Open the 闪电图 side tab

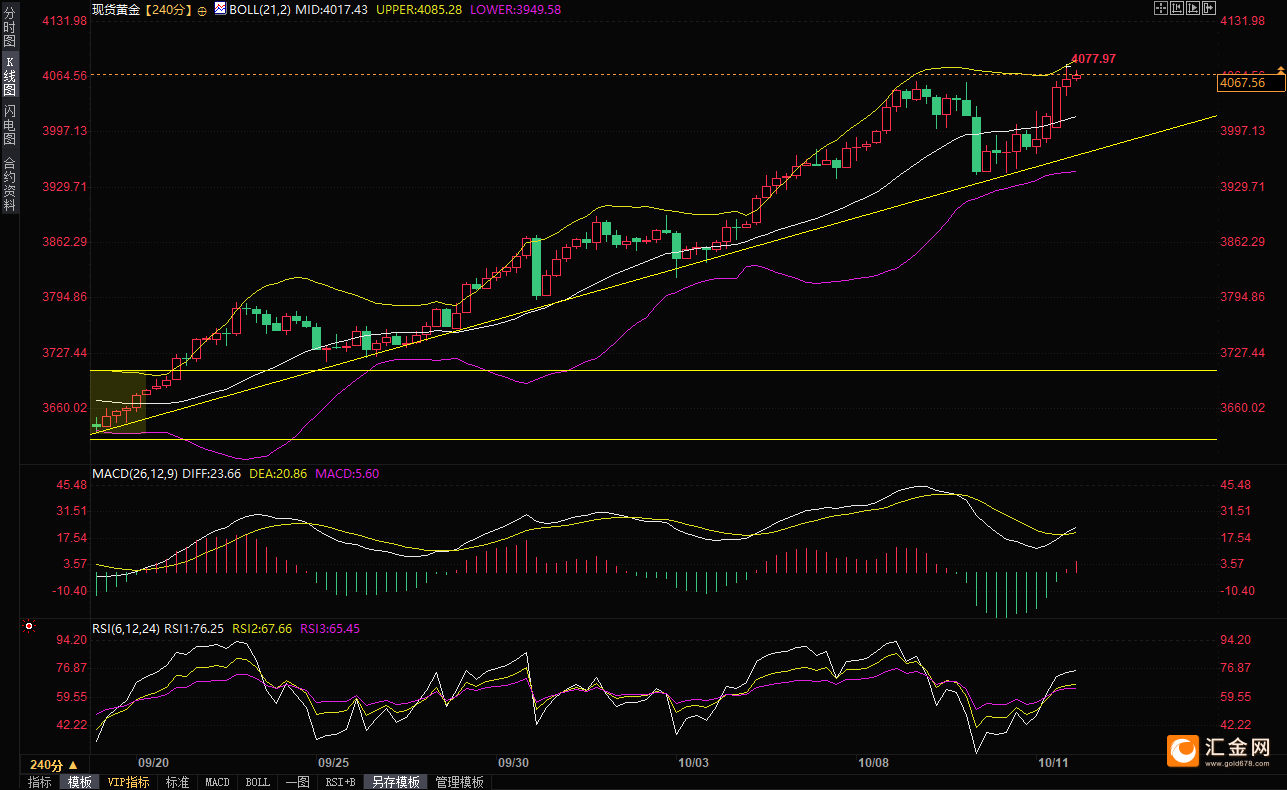(x=9, y=124)
